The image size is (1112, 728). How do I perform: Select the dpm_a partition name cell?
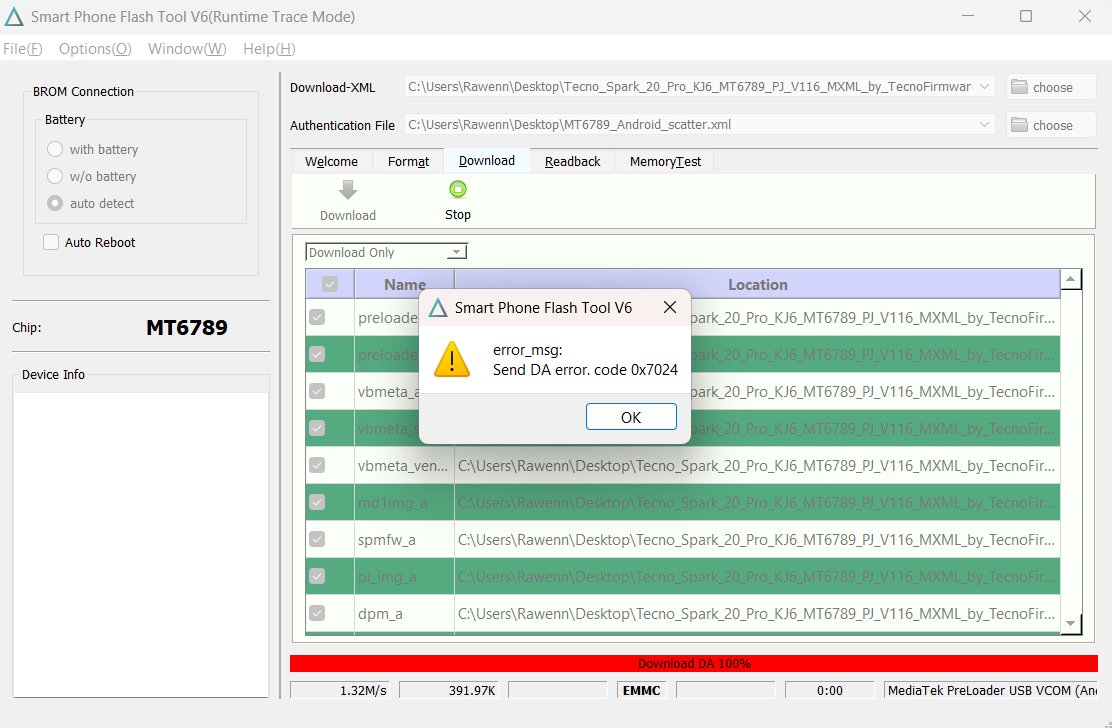404,613
